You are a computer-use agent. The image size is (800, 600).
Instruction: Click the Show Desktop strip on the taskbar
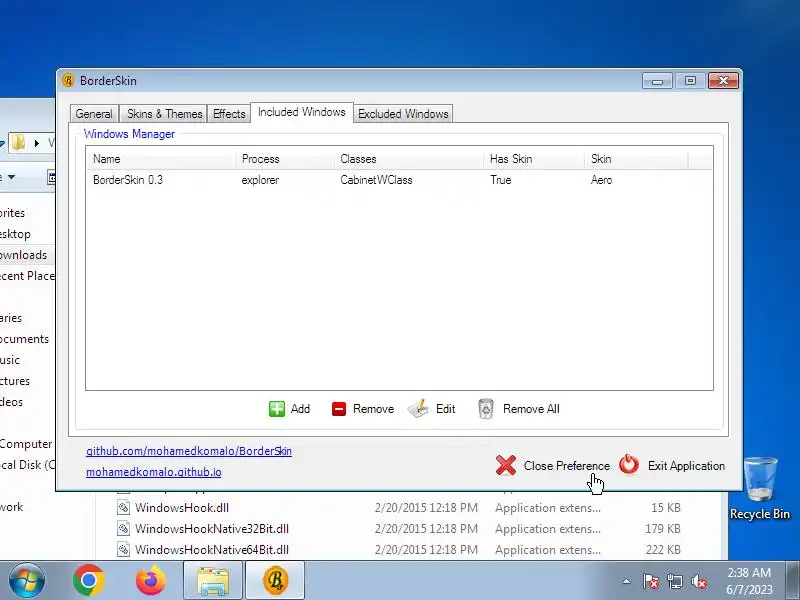click(x=793, y=581)
